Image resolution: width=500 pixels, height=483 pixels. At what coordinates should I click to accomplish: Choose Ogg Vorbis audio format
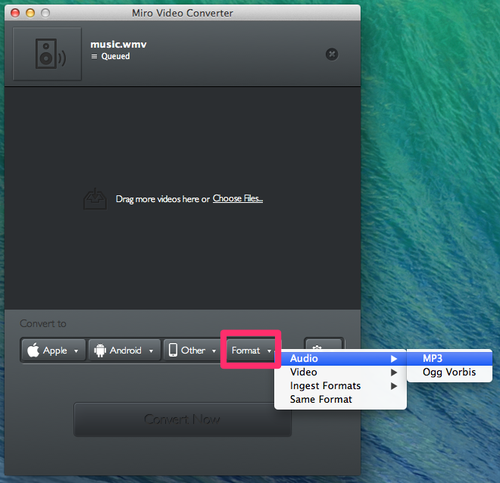(449, 372)
